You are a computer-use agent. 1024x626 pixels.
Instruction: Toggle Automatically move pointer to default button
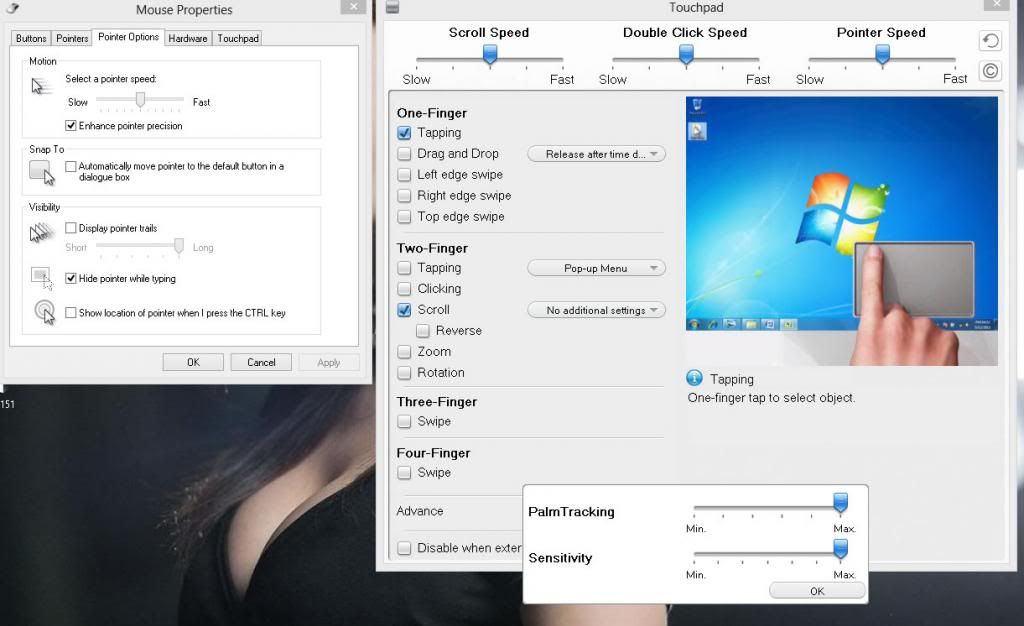pos(71,166)
